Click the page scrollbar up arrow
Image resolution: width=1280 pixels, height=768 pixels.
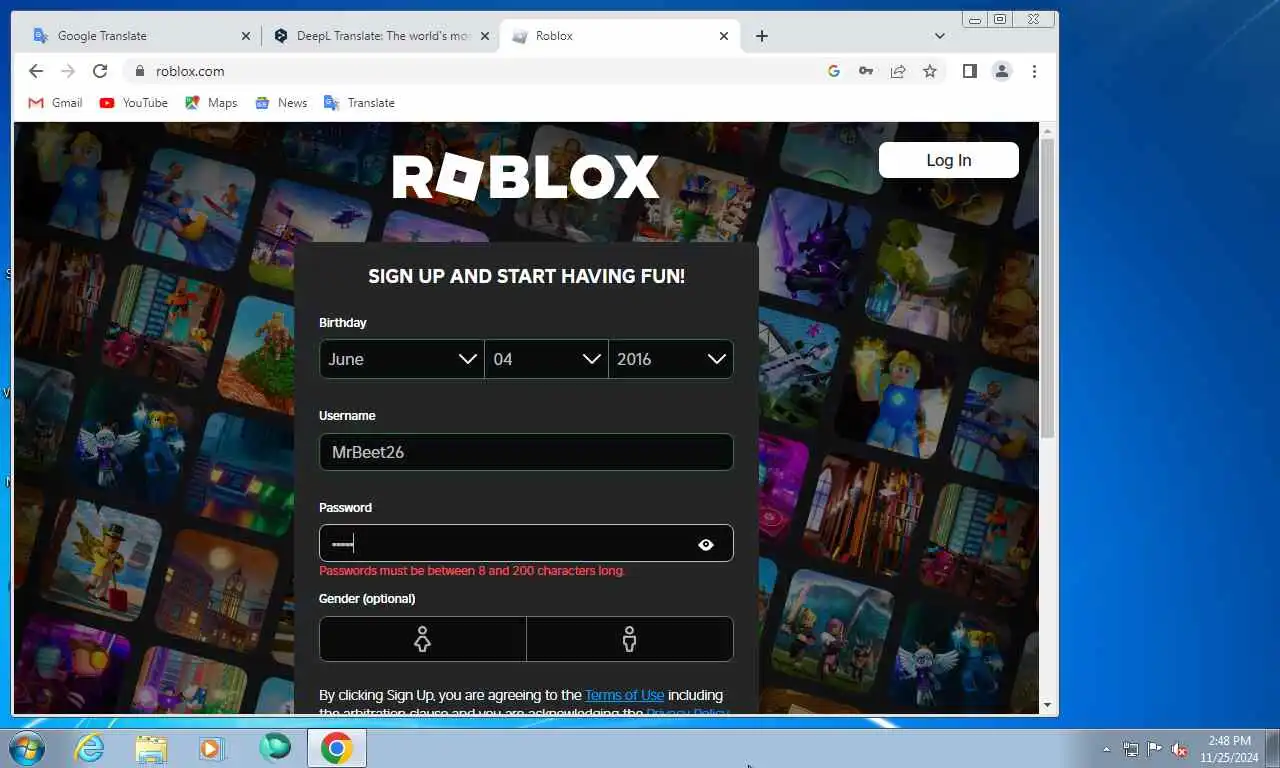[1048, 131]
